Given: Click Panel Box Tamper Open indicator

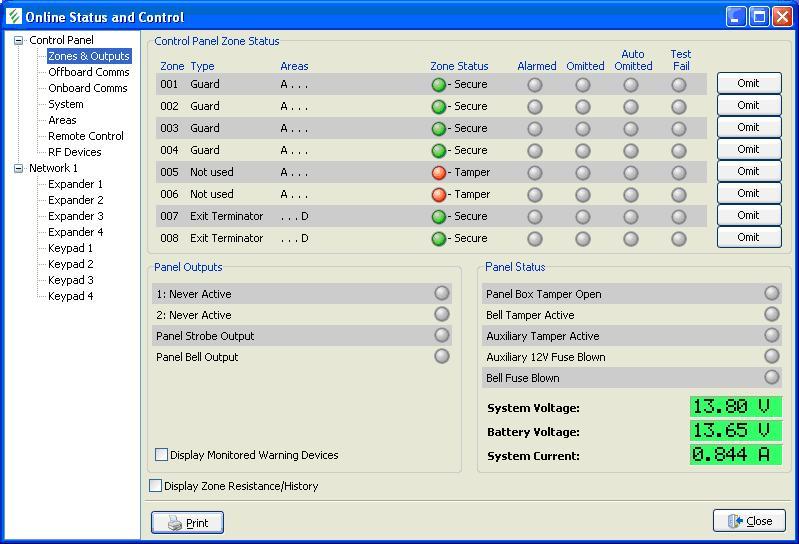Looking at the screenshot, I should click(x=772, y=293).
